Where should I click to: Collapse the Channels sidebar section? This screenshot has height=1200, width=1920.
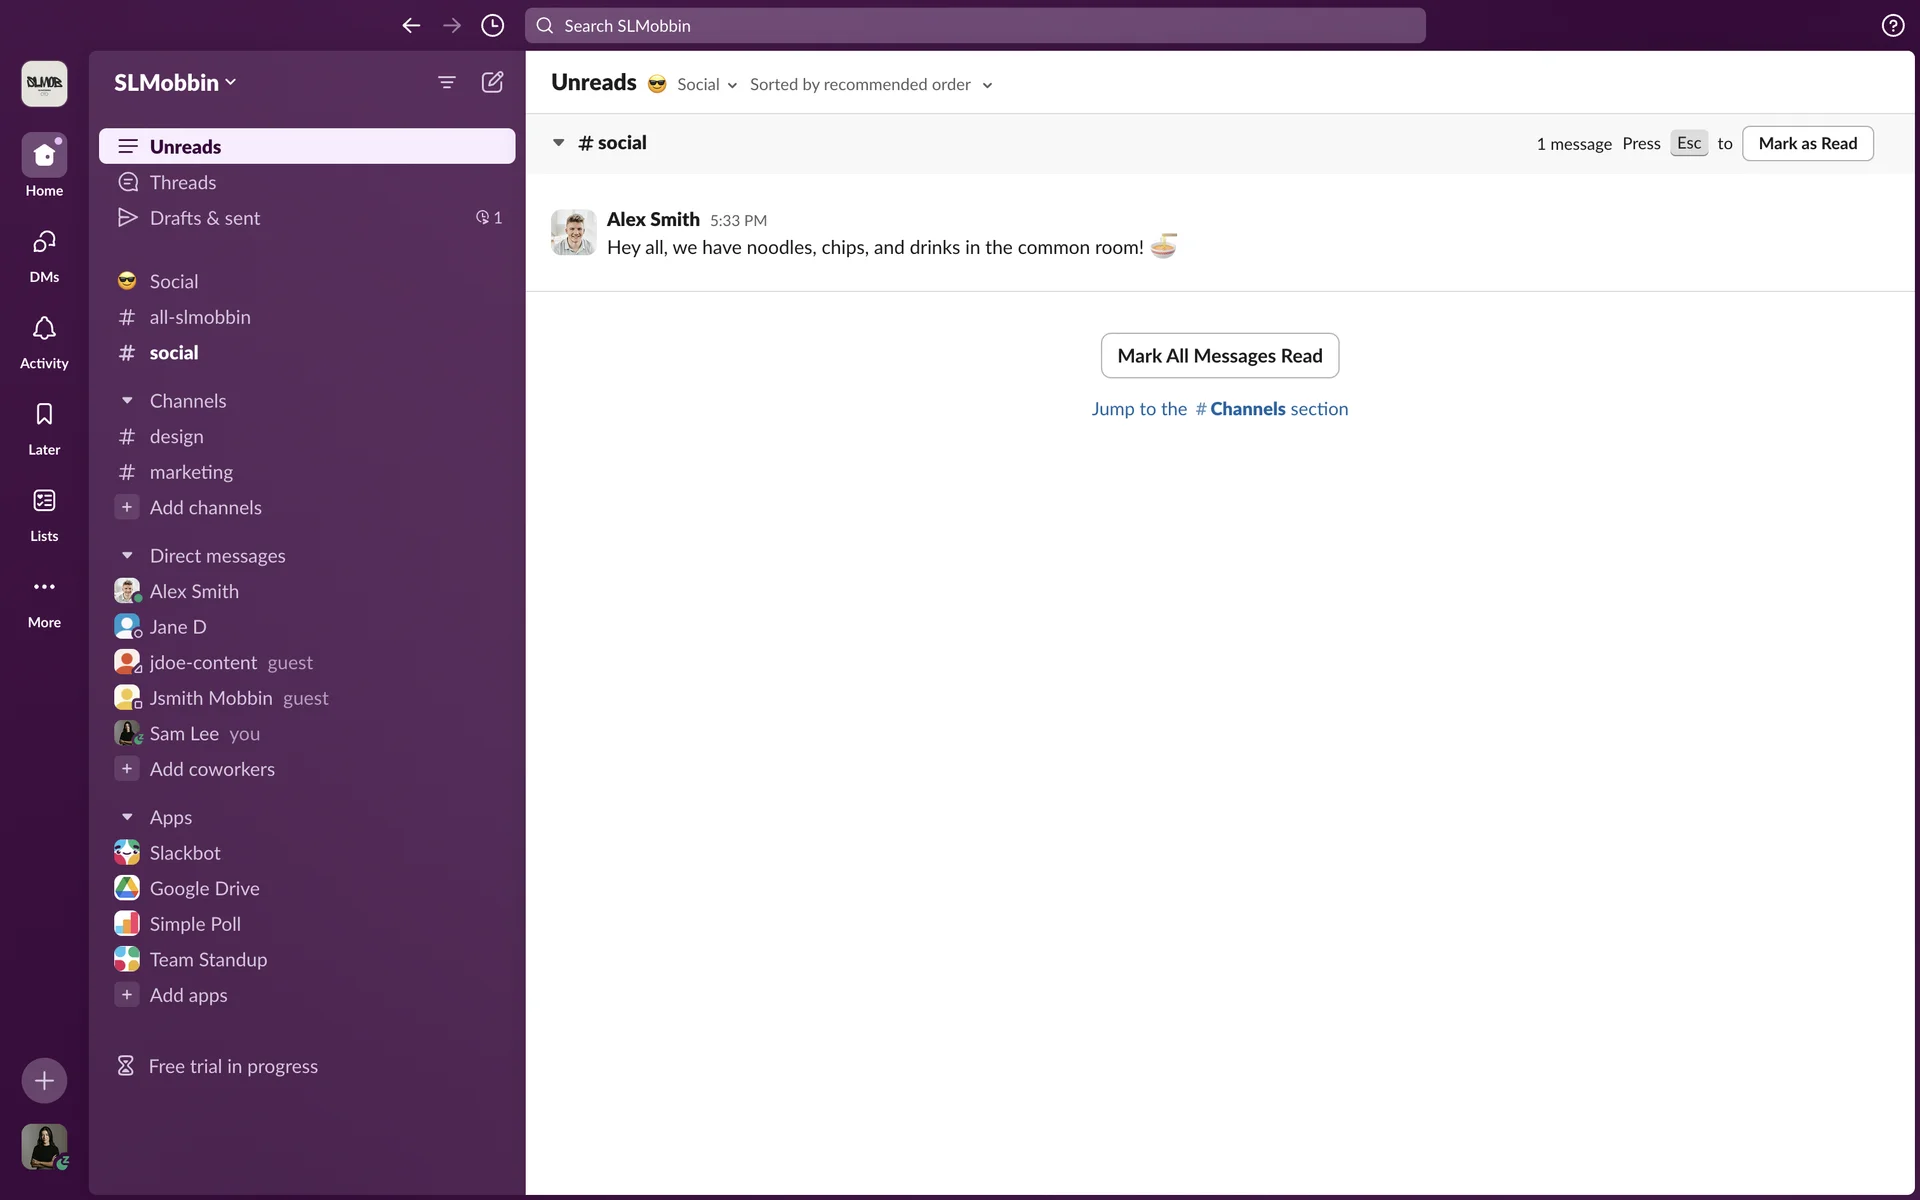point(127,401)
